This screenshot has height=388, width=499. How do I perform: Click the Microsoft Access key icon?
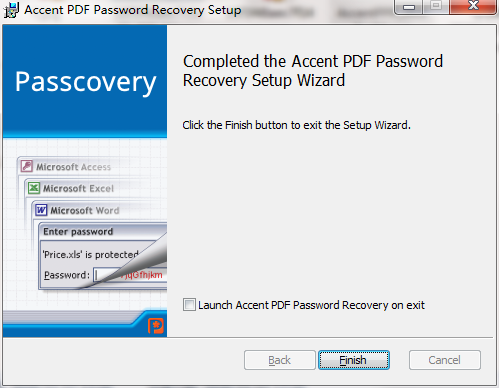tap(27, 166)
